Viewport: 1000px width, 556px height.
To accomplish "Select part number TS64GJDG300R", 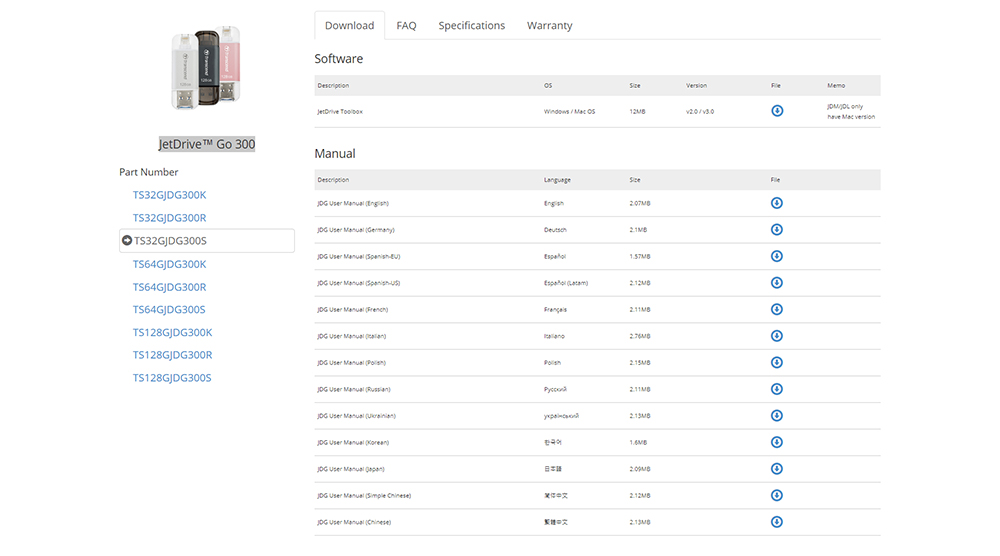I will pos(170,287).
